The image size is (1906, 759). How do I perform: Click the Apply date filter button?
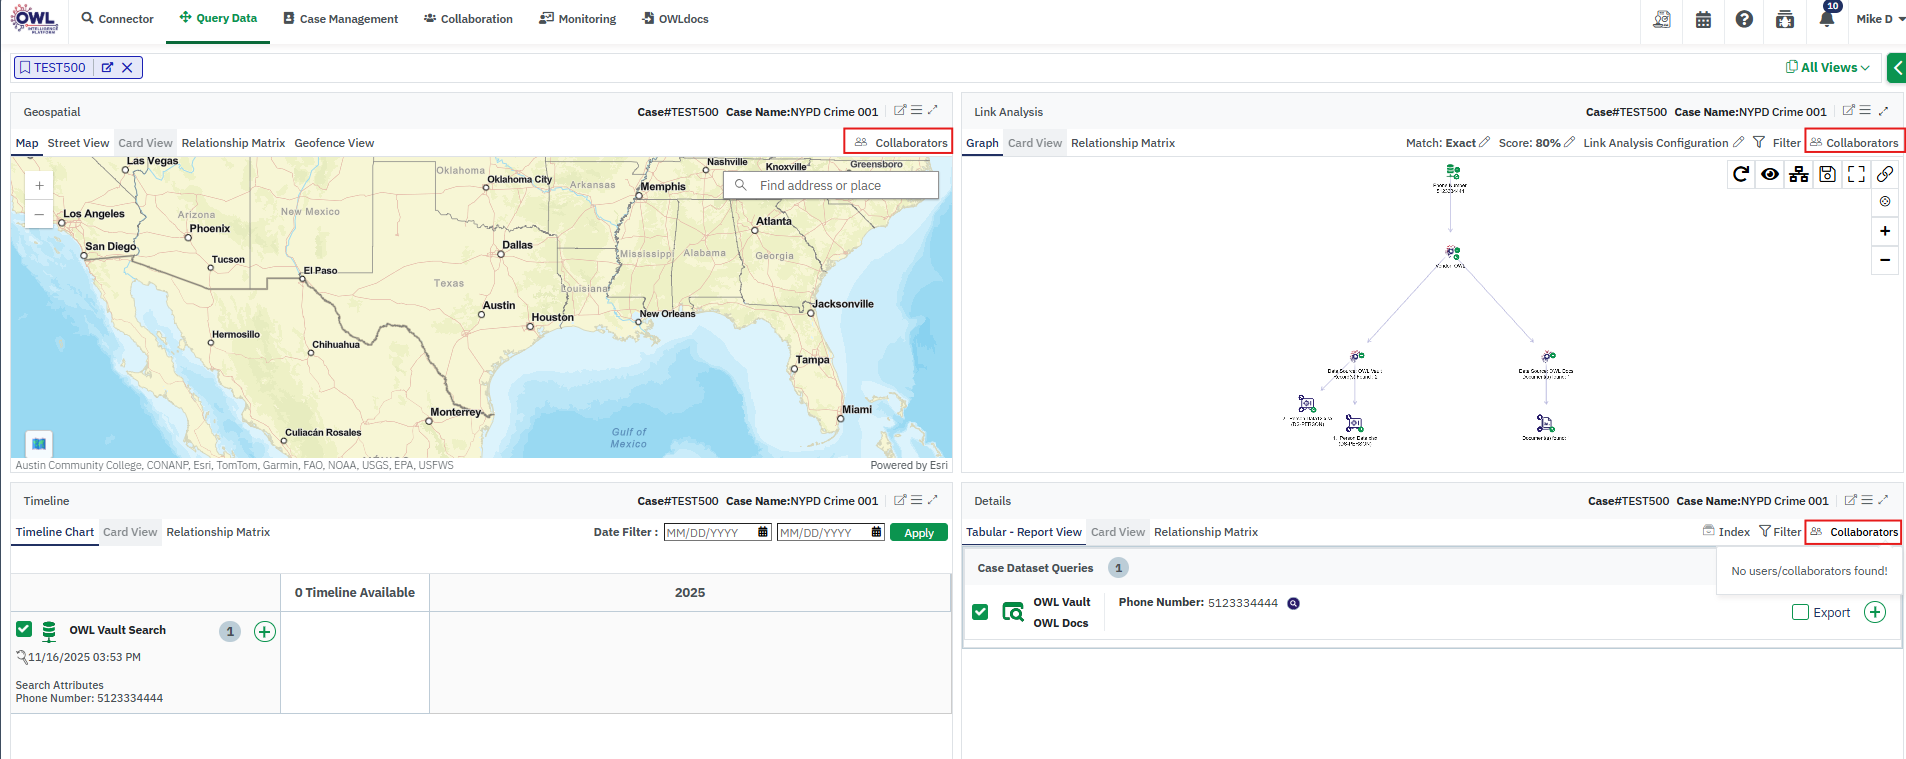(918, 533)
